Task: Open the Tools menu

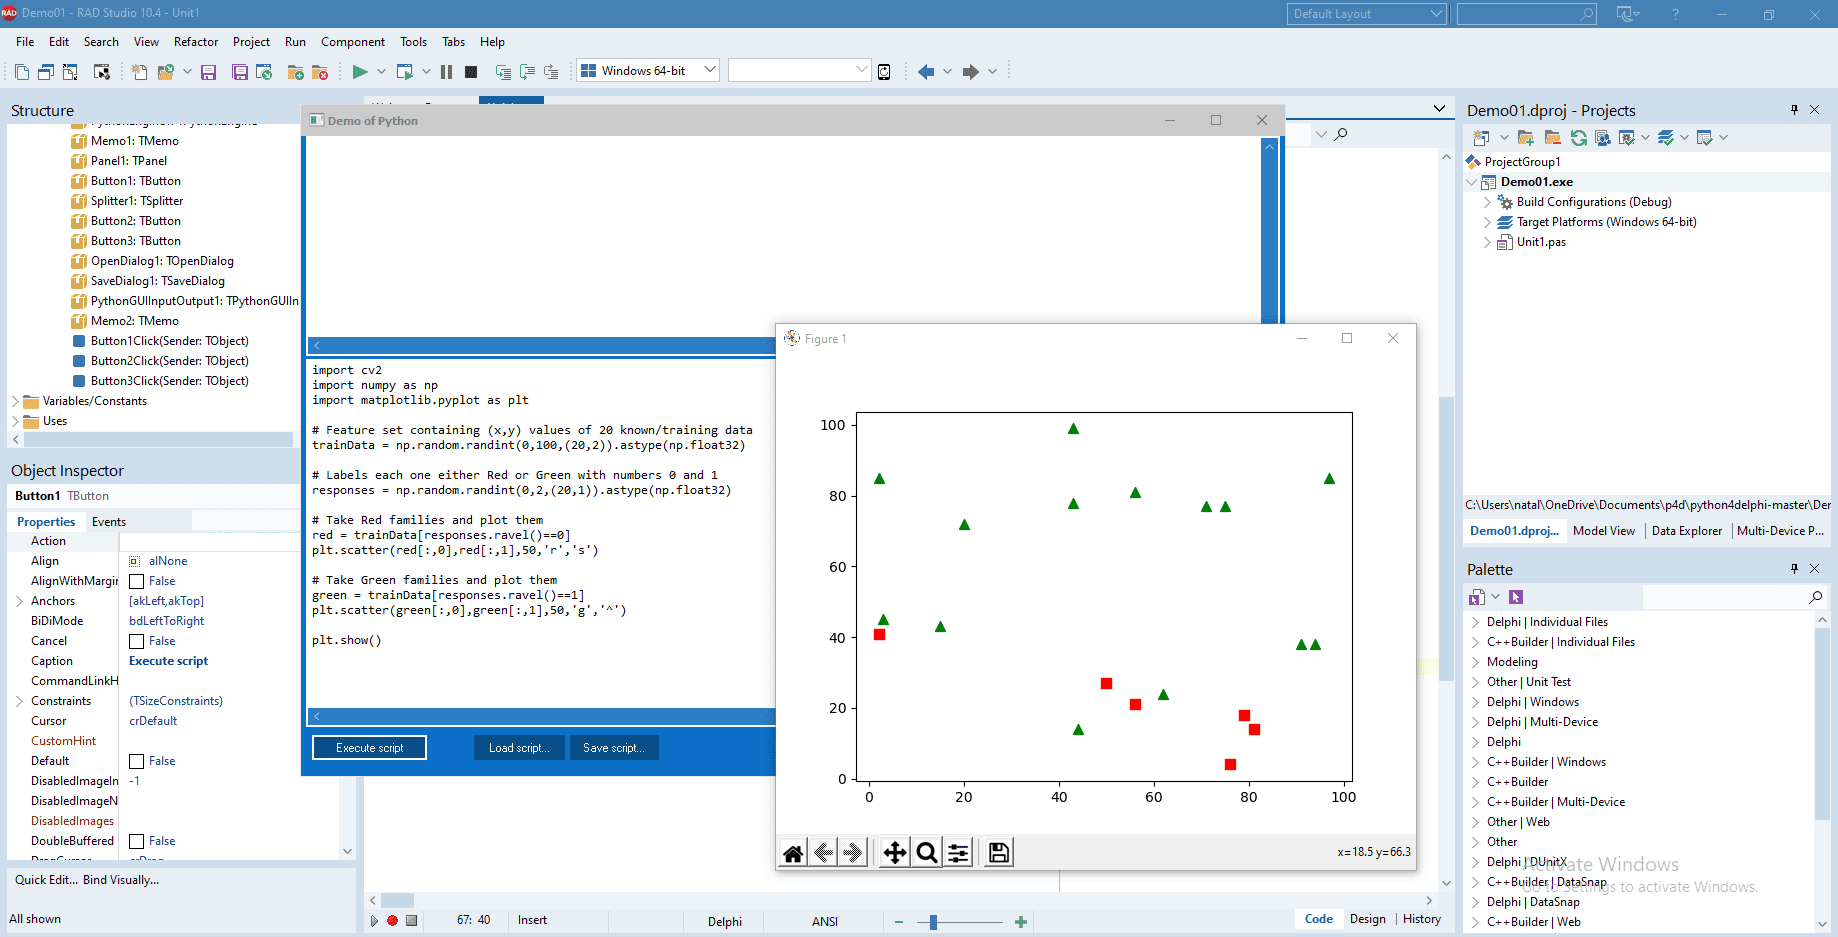Action: 413,42
